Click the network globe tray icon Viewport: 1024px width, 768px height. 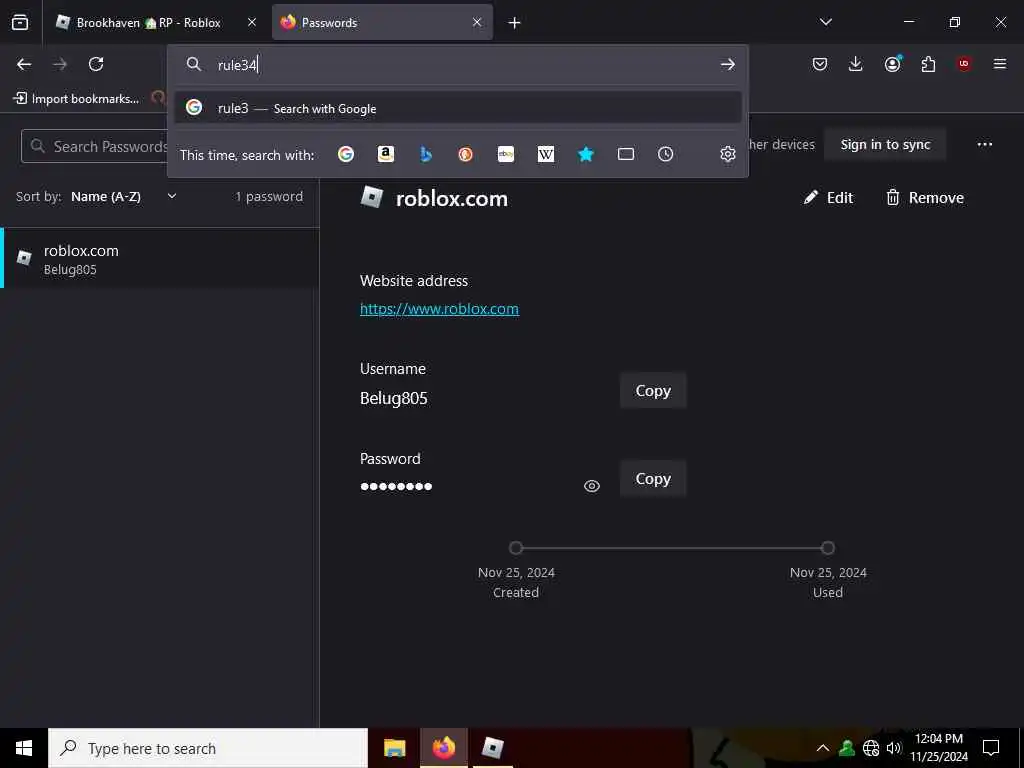(x=871, y=748)
